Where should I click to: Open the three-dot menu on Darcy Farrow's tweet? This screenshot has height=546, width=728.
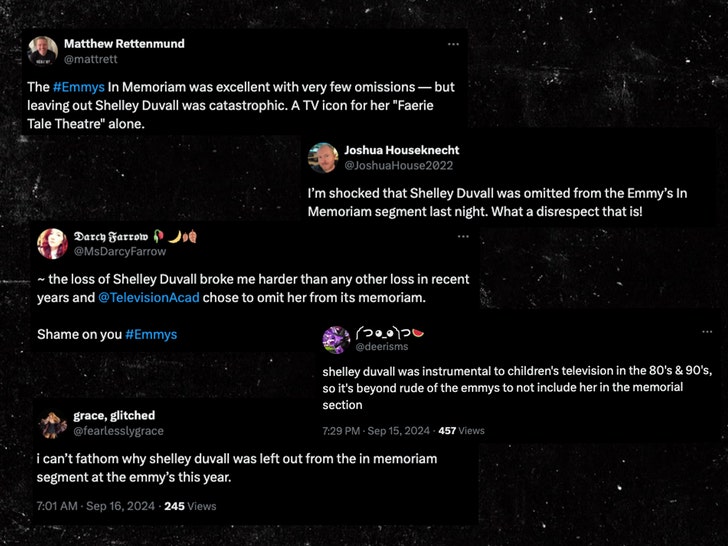463,236
